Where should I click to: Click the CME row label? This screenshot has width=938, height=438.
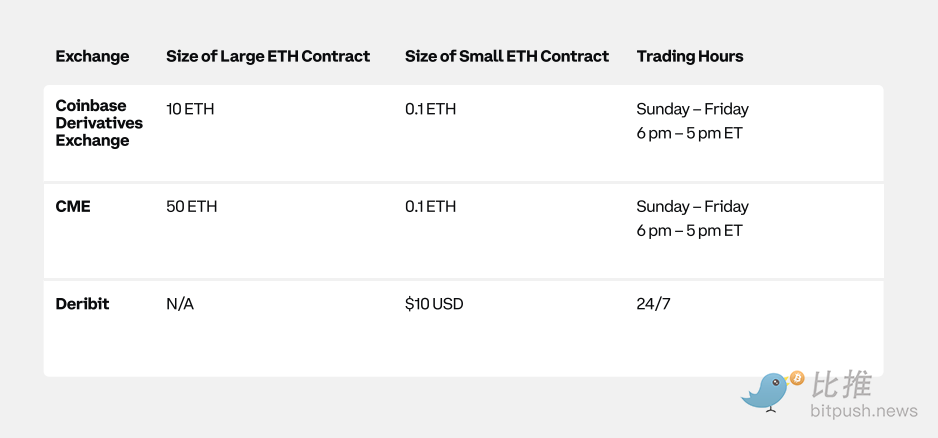click(73, 206)
